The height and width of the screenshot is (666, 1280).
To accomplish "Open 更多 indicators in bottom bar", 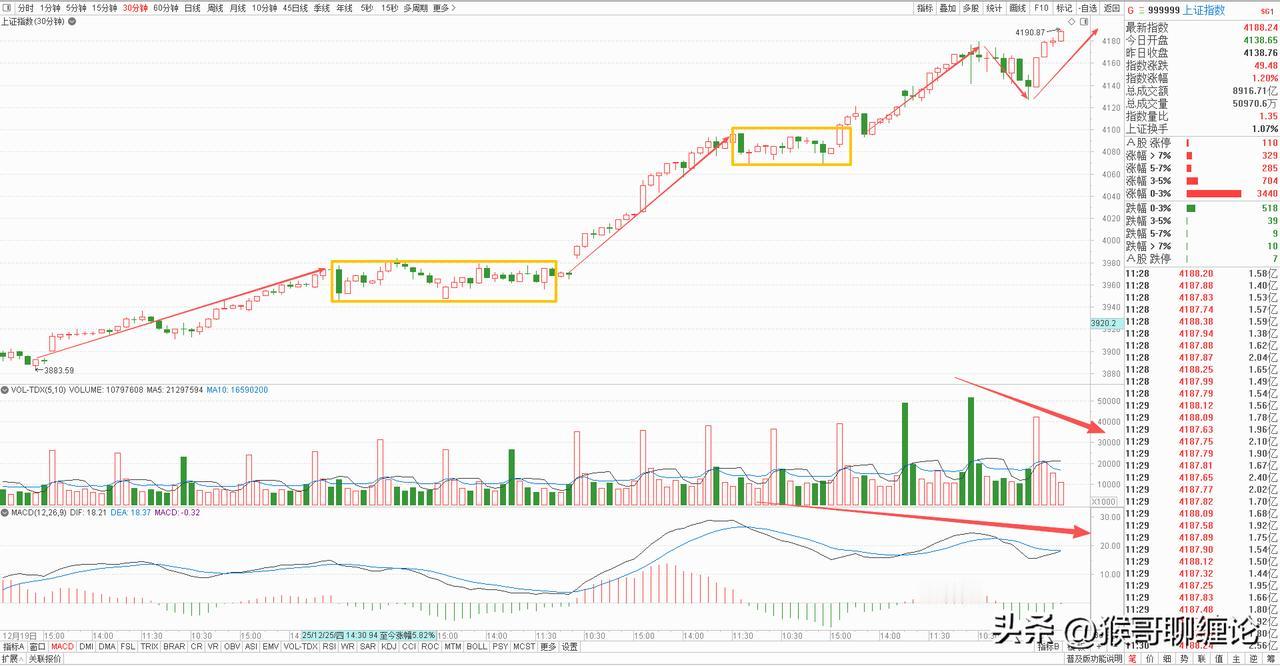I will click(548, 647).
